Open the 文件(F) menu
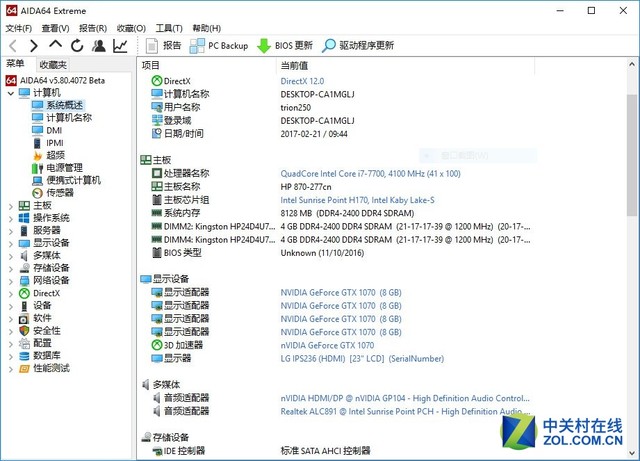Screen dimensions: 640x461 pos(18,28)
